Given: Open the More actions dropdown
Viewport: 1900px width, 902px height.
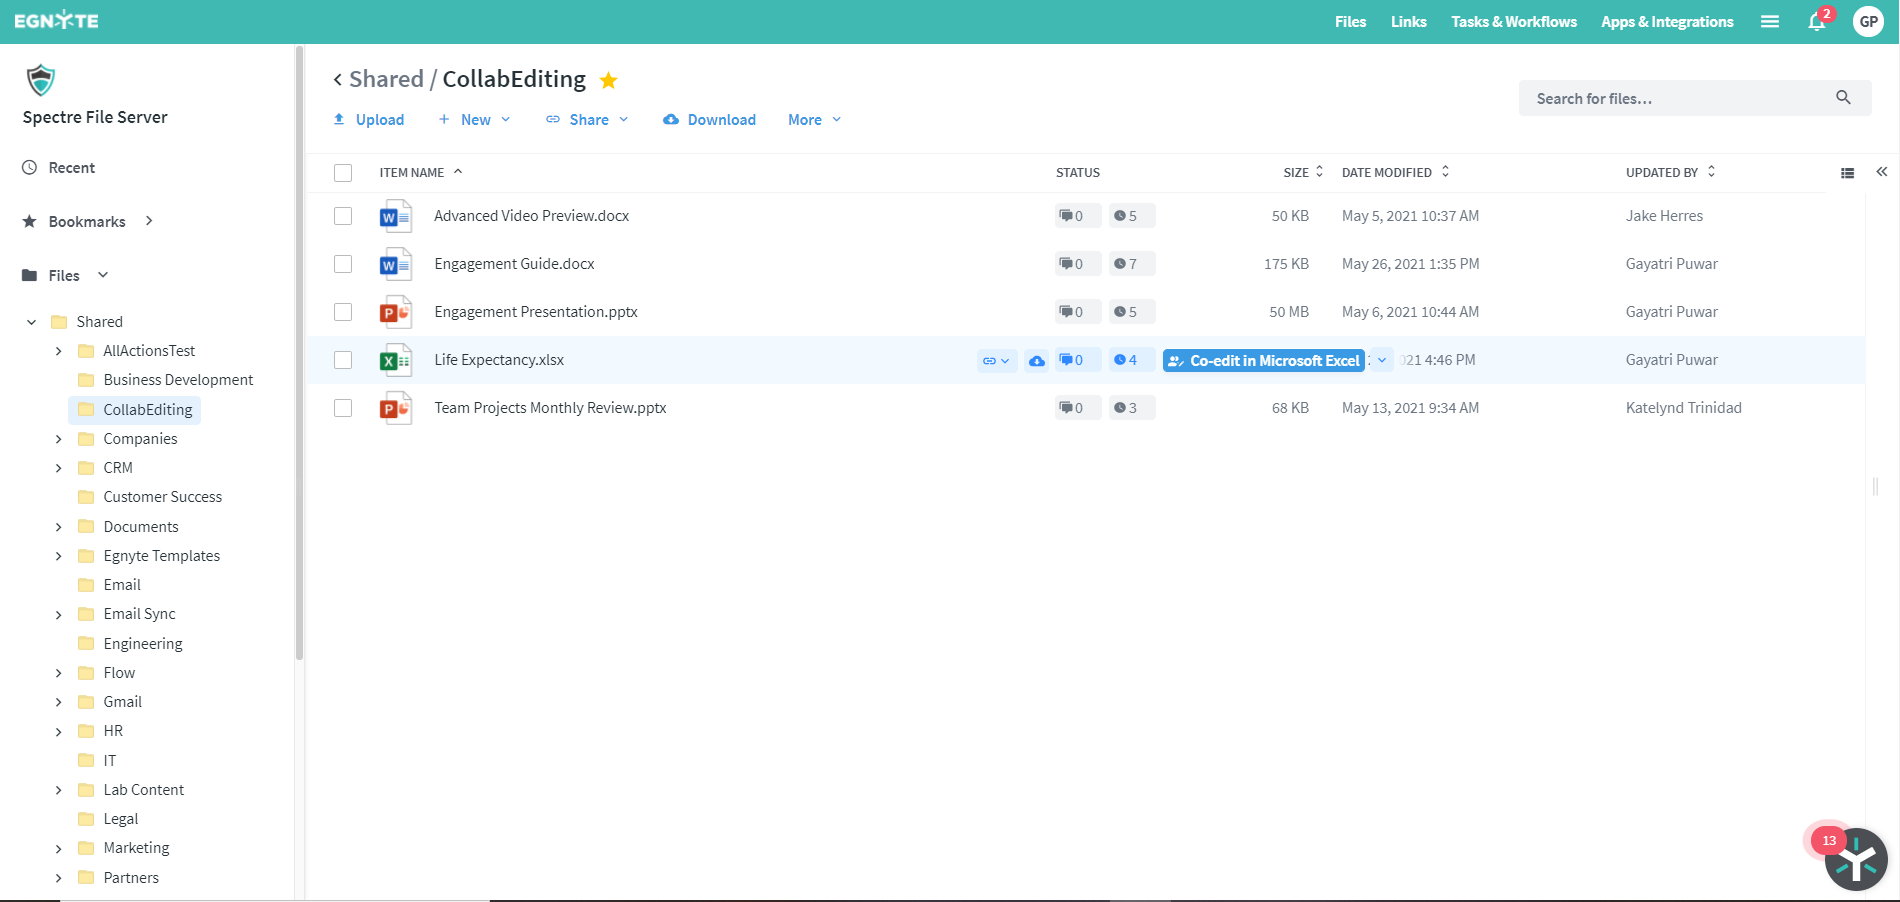Looking at the screenshot, I should click(814, 120).
